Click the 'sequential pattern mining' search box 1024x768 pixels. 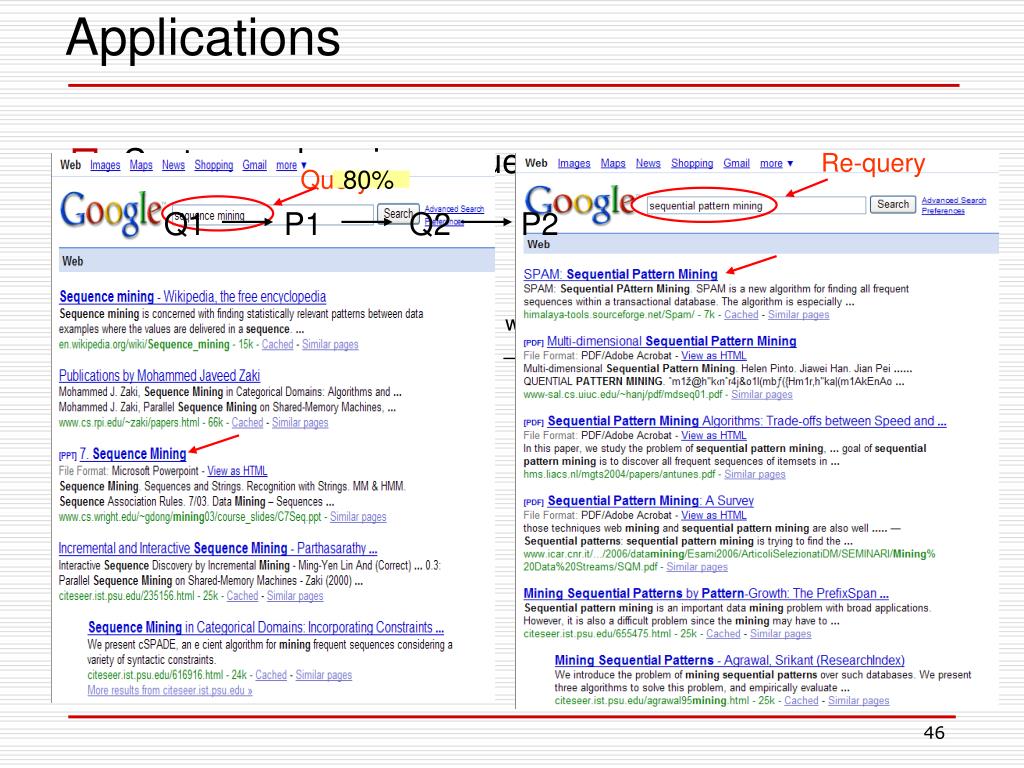click(756, 206)
